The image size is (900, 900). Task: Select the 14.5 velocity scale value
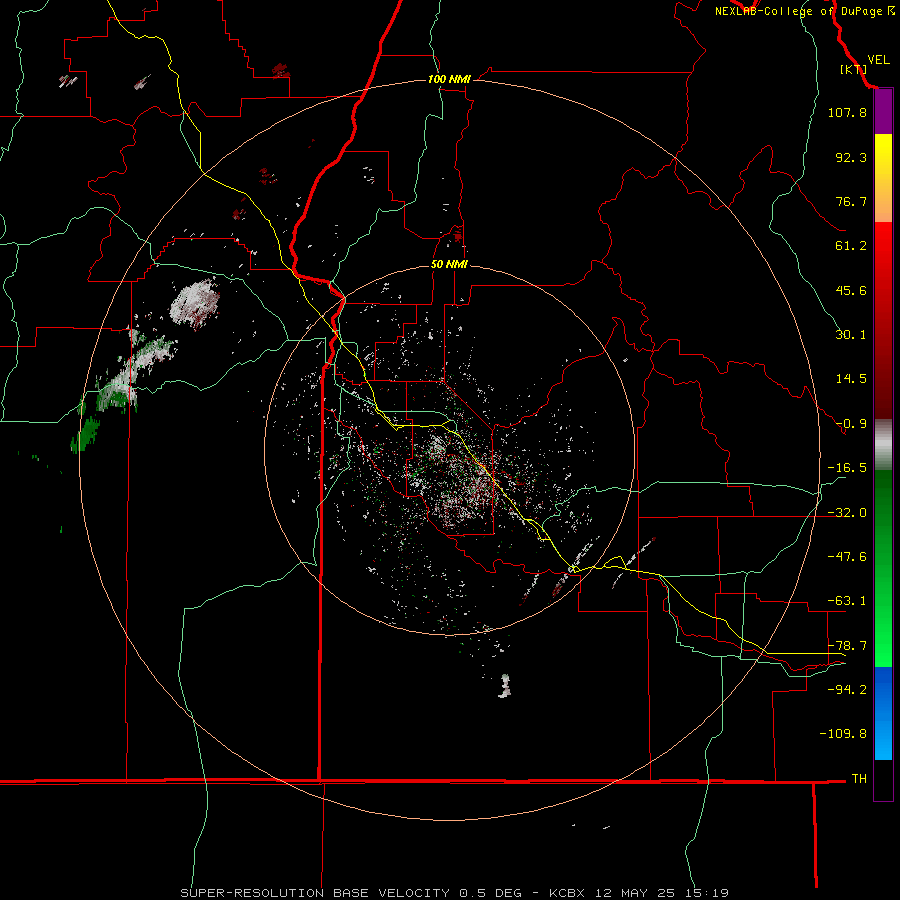(x=851, y=379)
